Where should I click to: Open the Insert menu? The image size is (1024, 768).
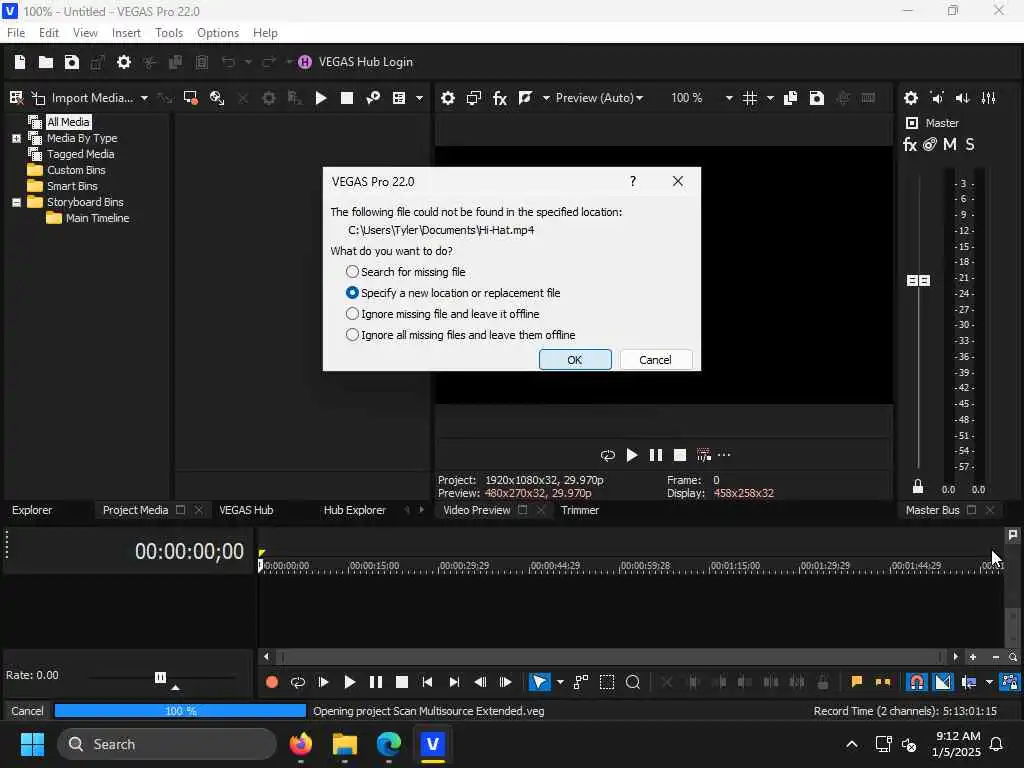pyautogui.click(x=126, y=33)
